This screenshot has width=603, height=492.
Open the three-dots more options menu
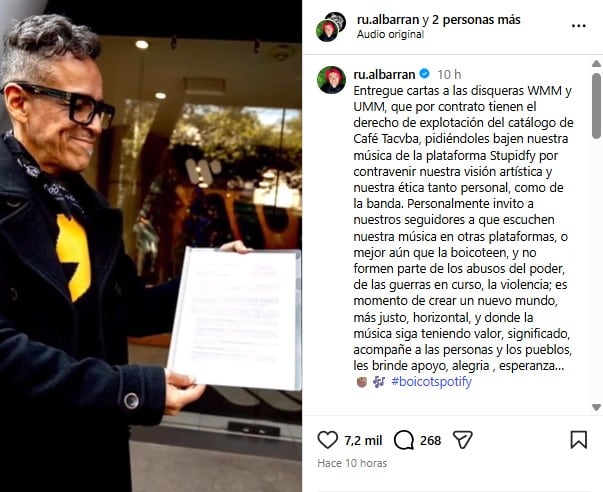coord(579,26)
